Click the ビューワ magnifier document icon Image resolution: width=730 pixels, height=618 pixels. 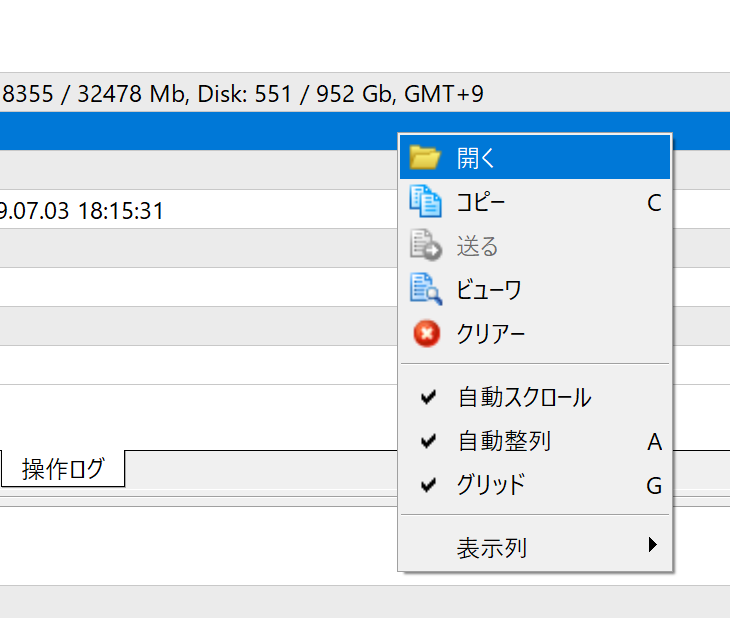pyautogui.click(x=425, y=290)
